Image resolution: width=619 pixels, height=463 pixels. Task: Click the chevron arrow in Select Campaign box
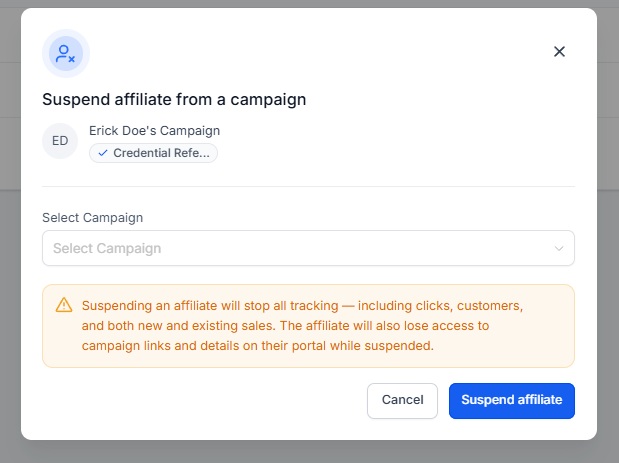[x=559, y=248]
